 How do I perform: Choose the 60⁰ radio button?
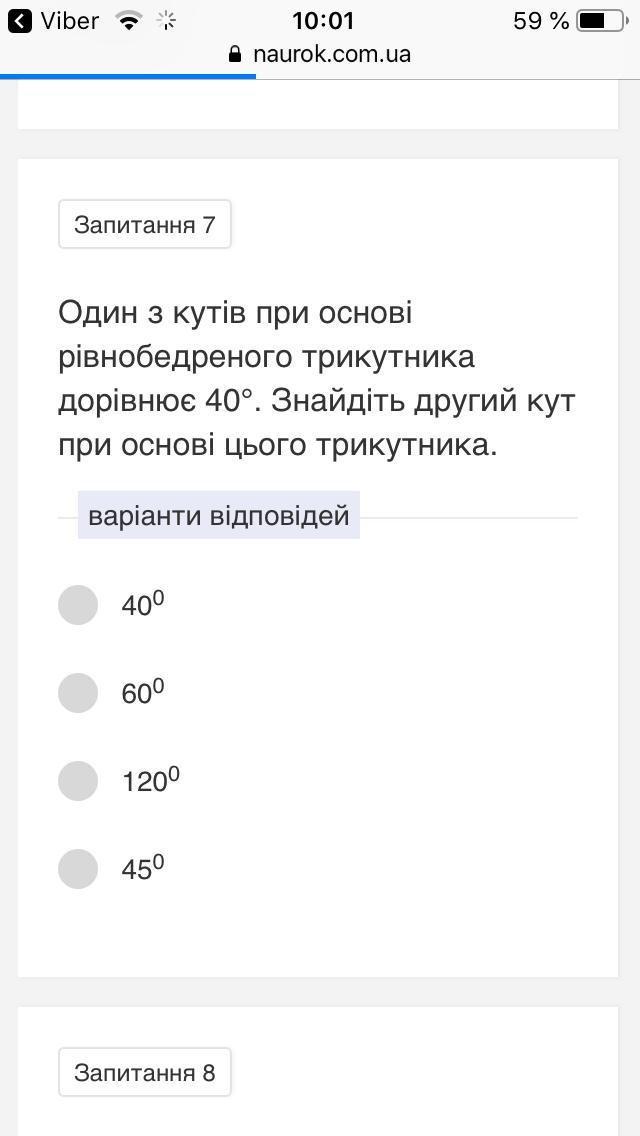[78, 693]
